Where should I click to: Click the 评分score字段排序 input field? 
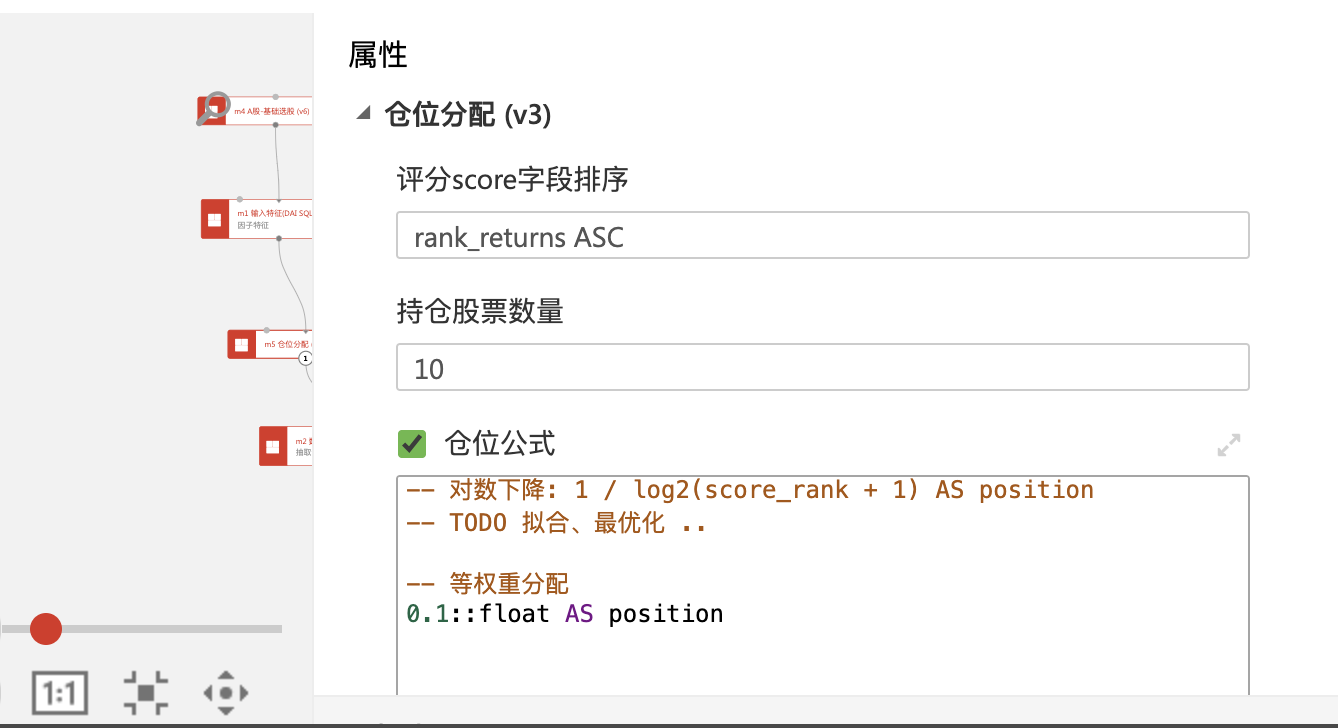(822, 236)
